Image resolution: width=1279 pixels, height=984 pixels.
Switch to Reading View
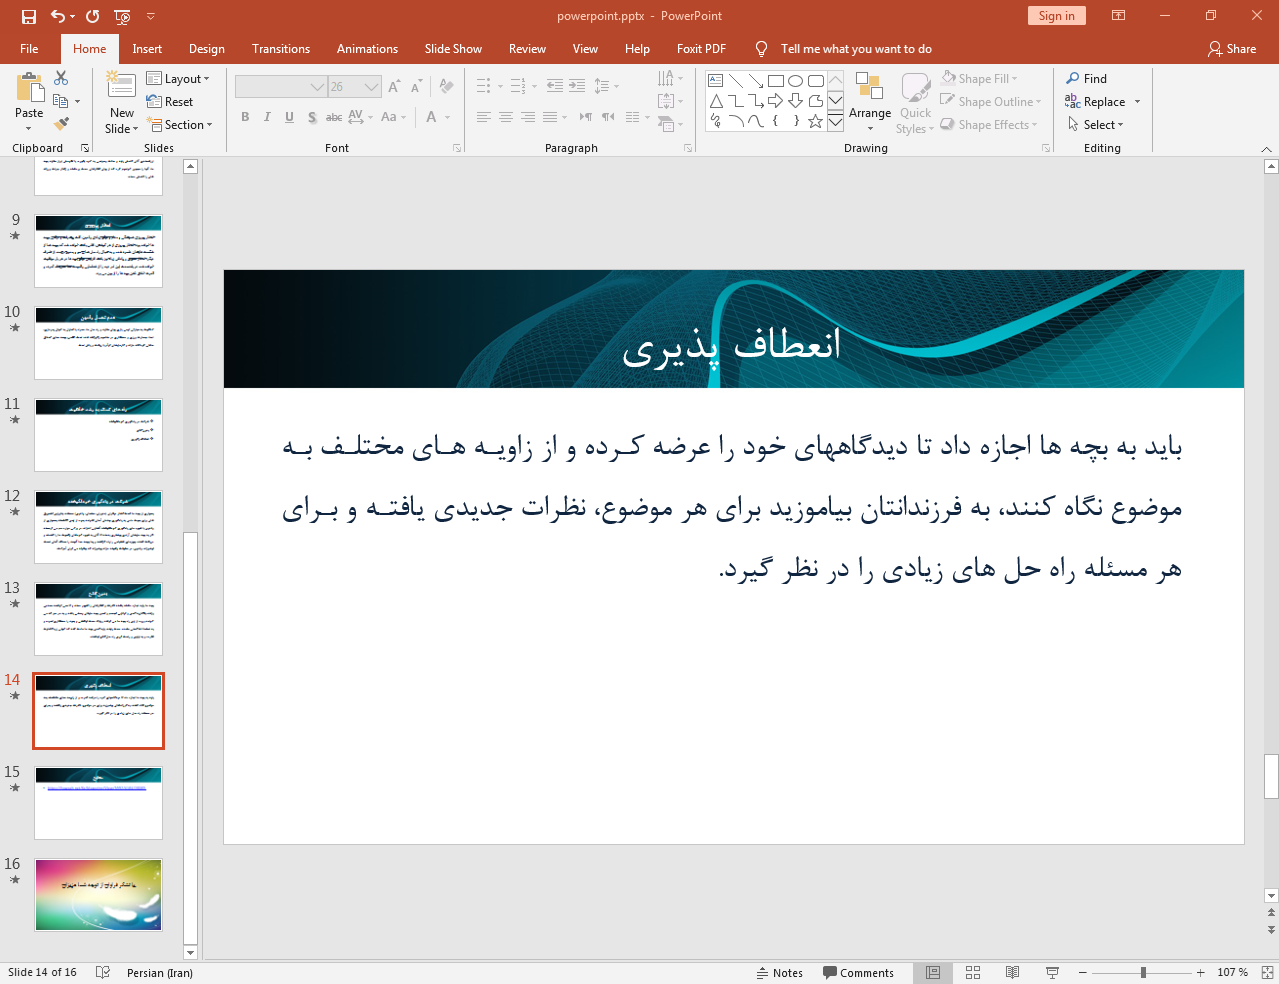tap(1012, 972)
